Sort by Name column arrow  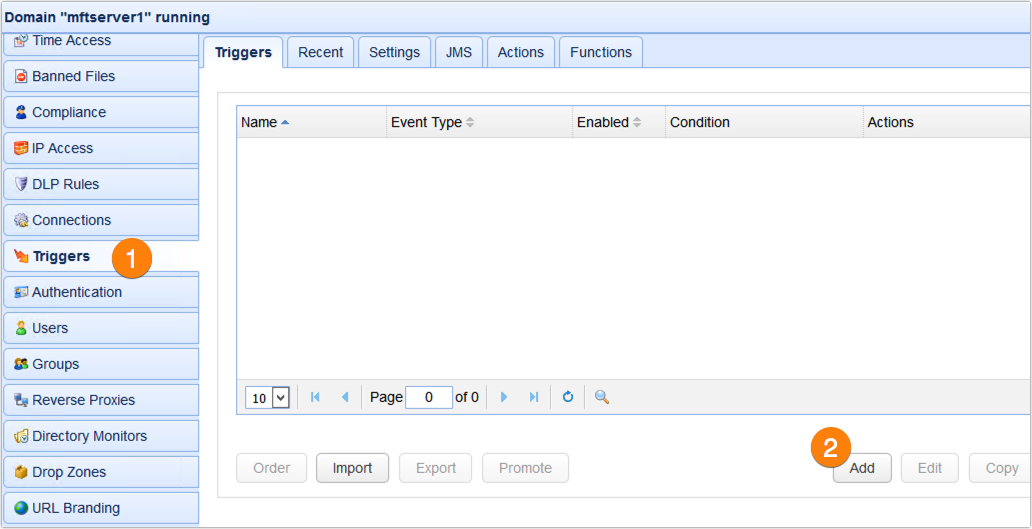coord(285,122)
